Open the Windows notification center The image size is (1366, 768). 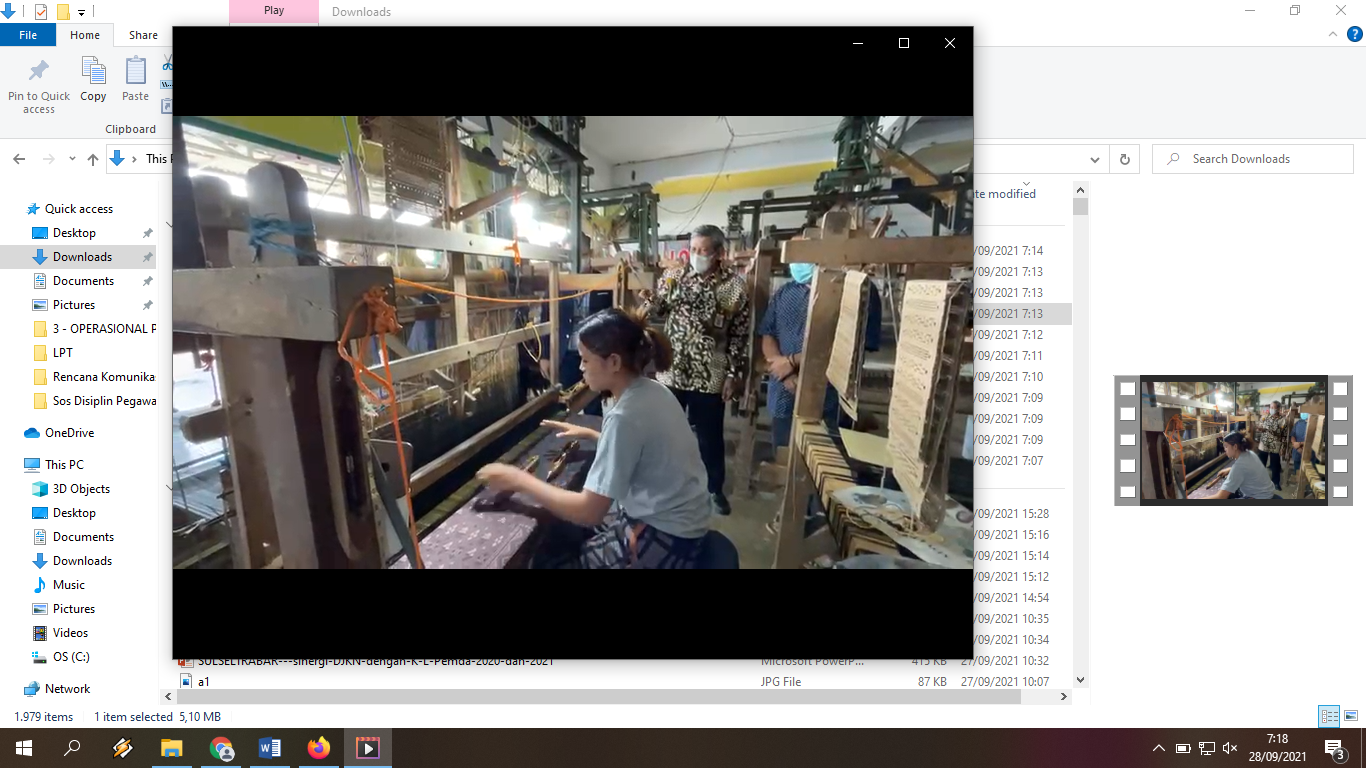(1333, 748)
